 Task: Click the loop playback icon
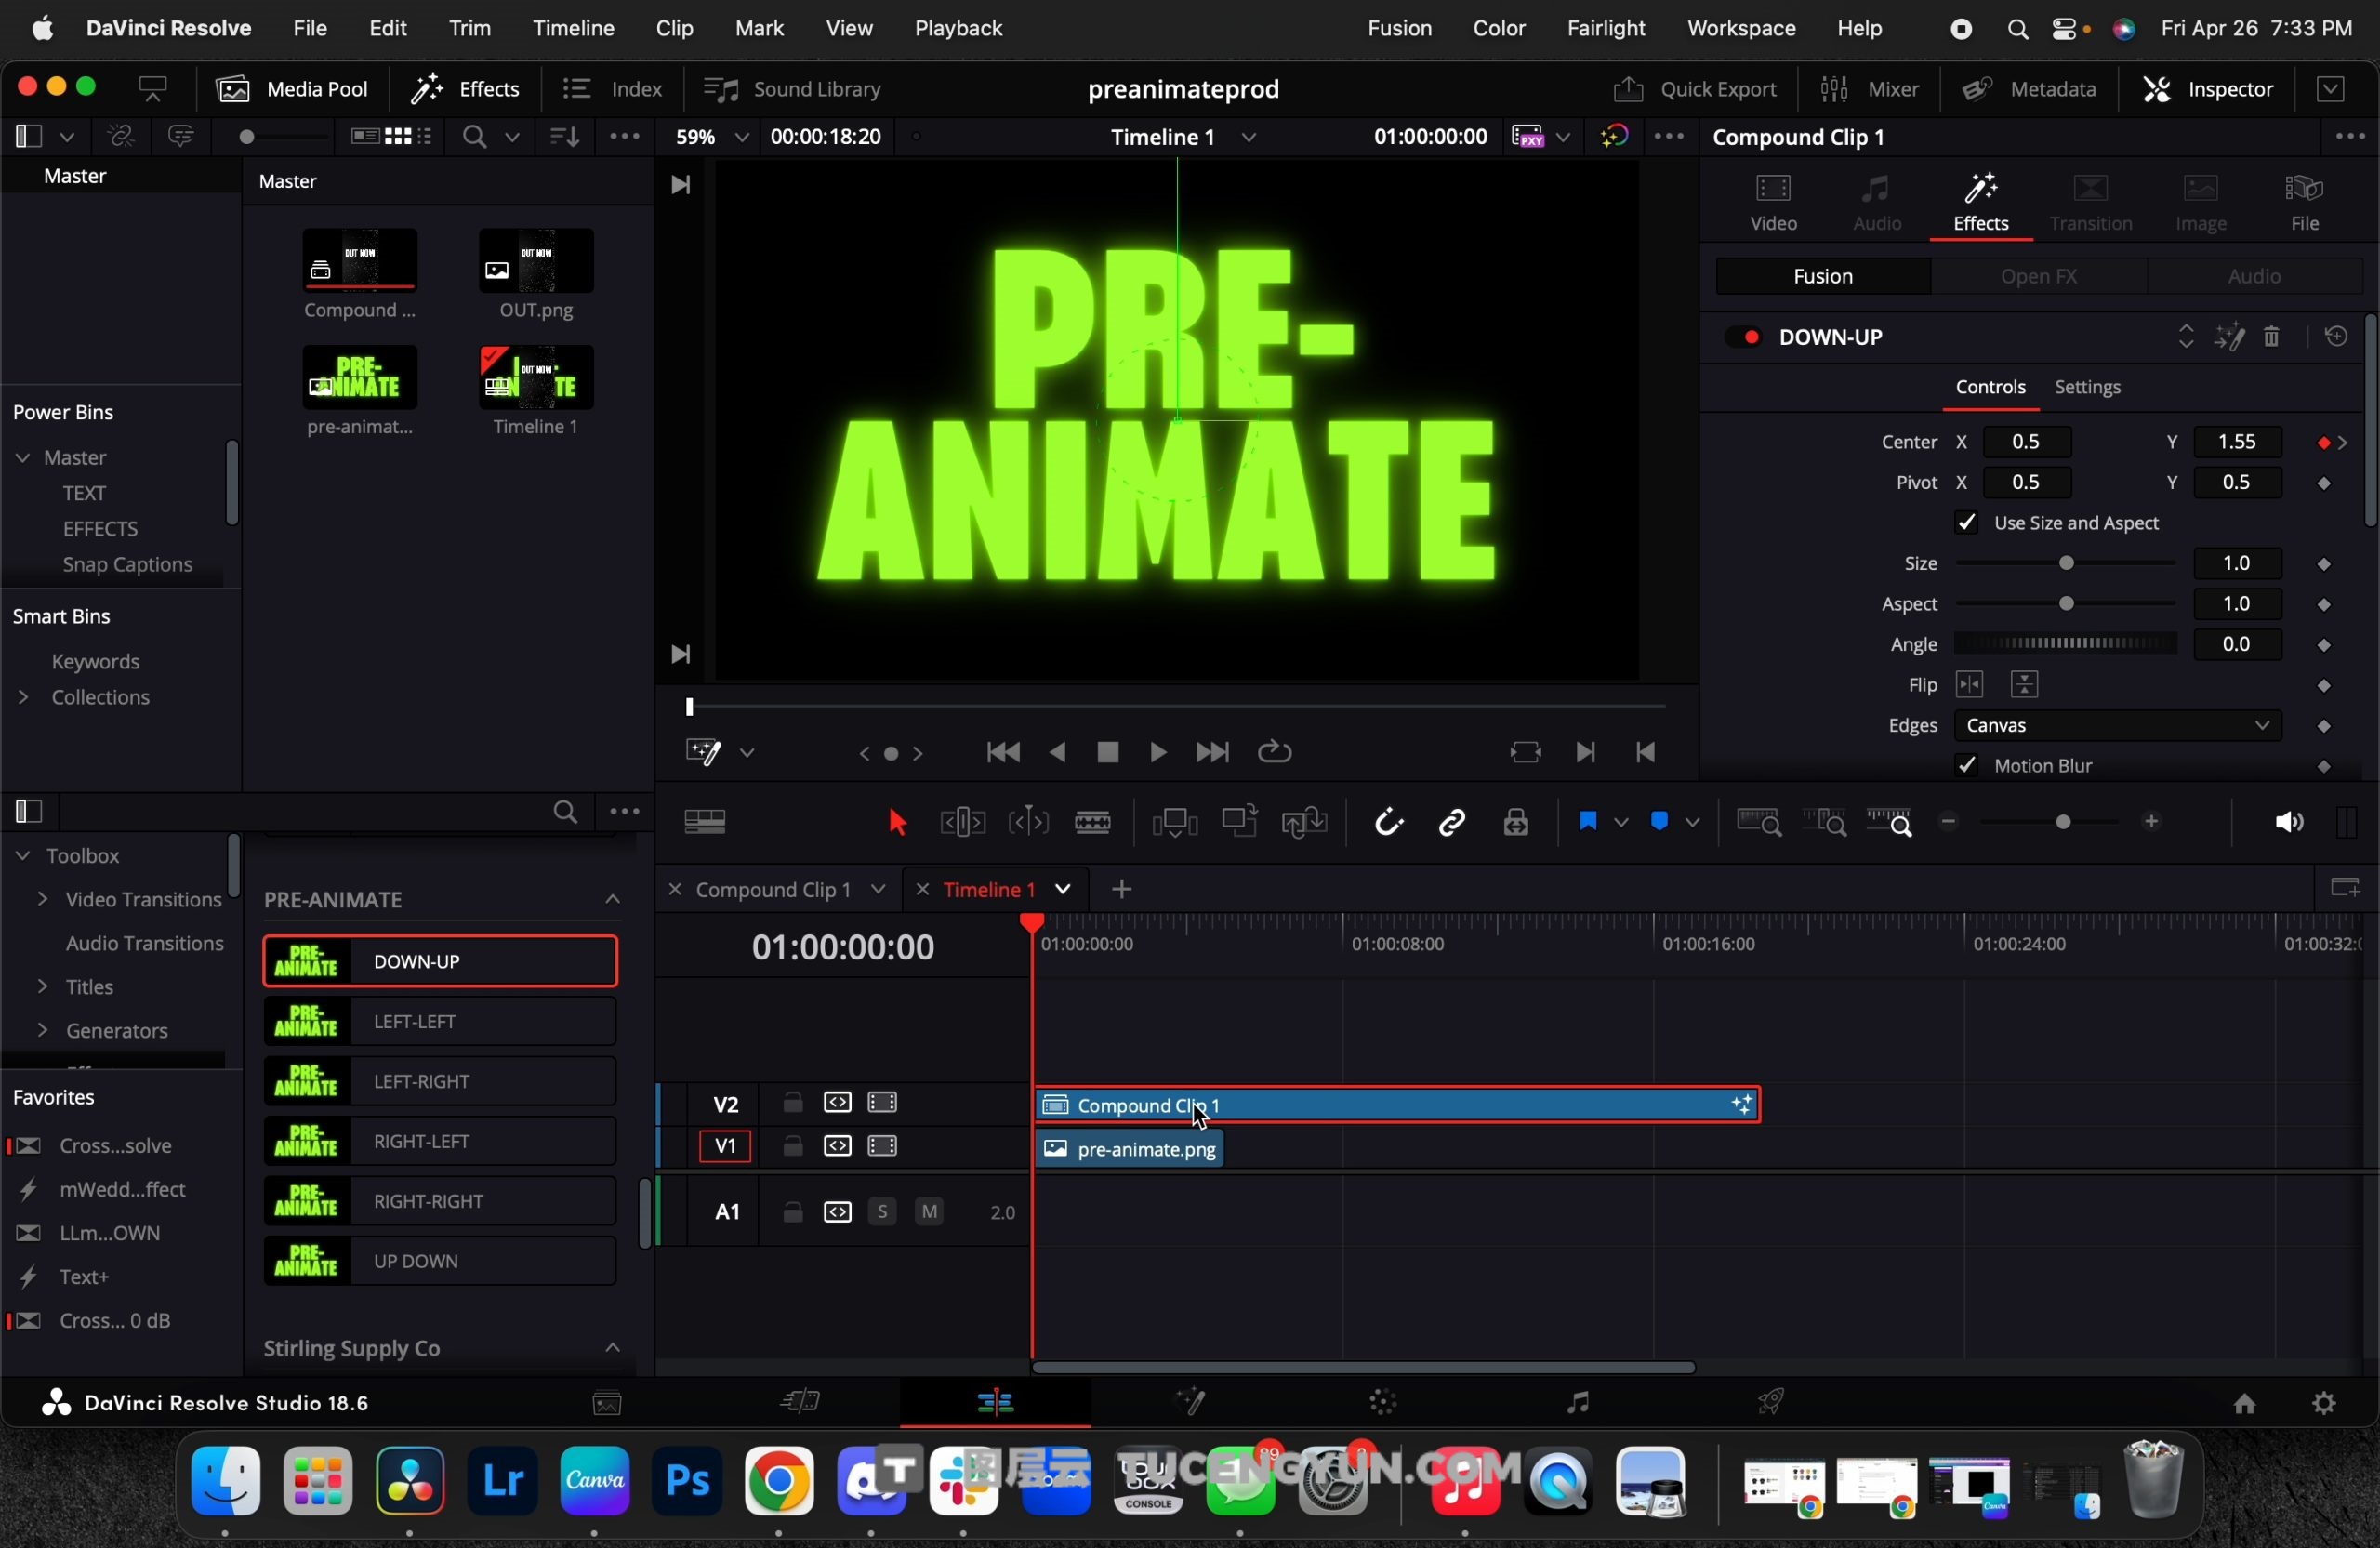coord(1275,753)
